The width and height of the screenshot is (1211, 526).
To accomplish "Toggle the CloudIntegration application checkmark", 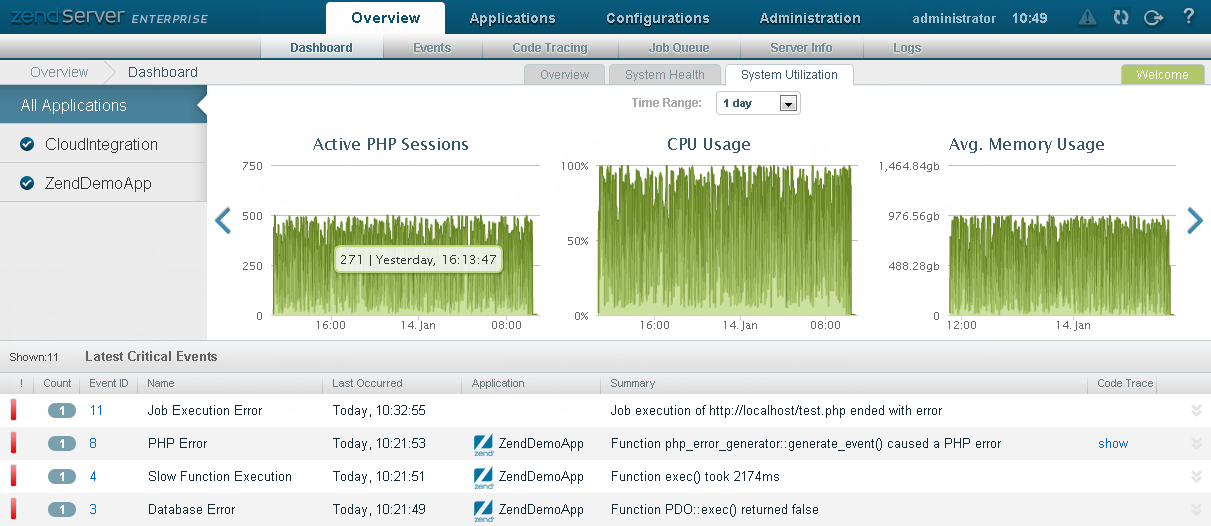I will [27, 145].
